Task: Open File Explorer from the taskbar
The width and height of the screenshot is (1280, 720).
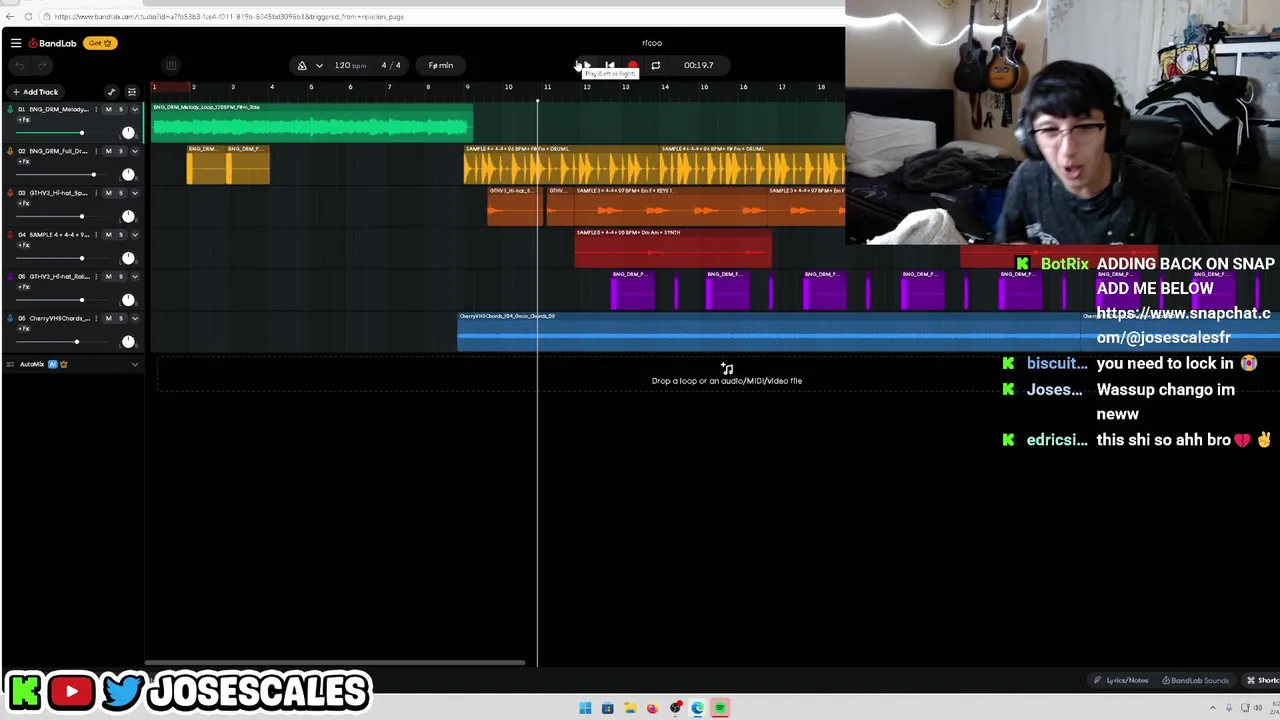Action: (630, 708)
